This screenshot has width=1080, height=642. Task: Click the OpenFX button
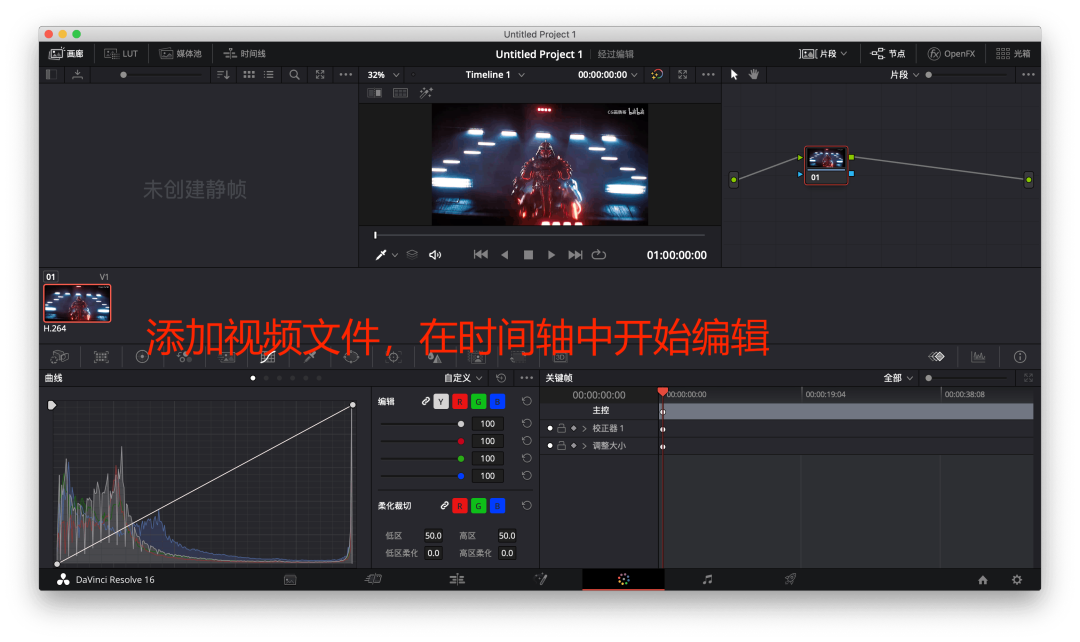point(951,53)
